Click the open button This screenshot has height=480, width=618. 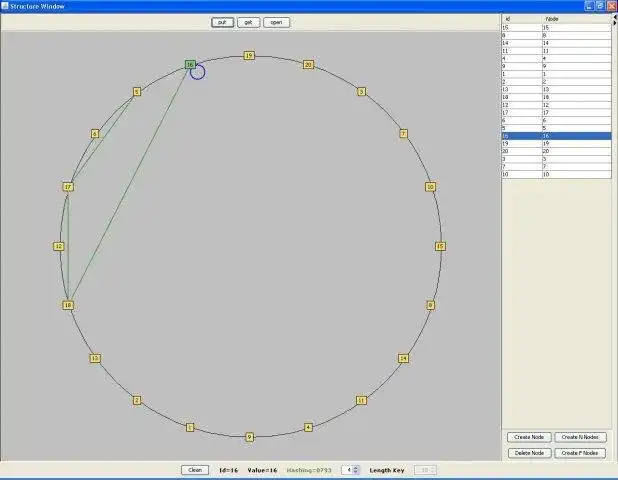pyautogui.click(x=276, y=22)
